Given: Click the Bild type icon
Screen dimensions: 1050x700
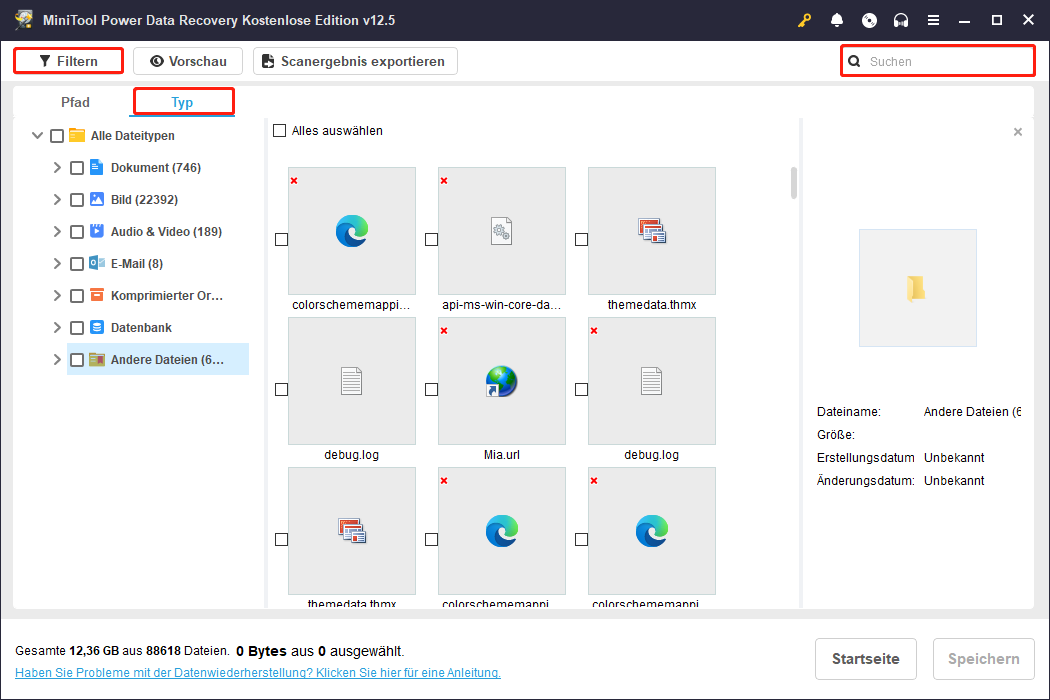Looking at the screenshot, I should tap(96, 200).
